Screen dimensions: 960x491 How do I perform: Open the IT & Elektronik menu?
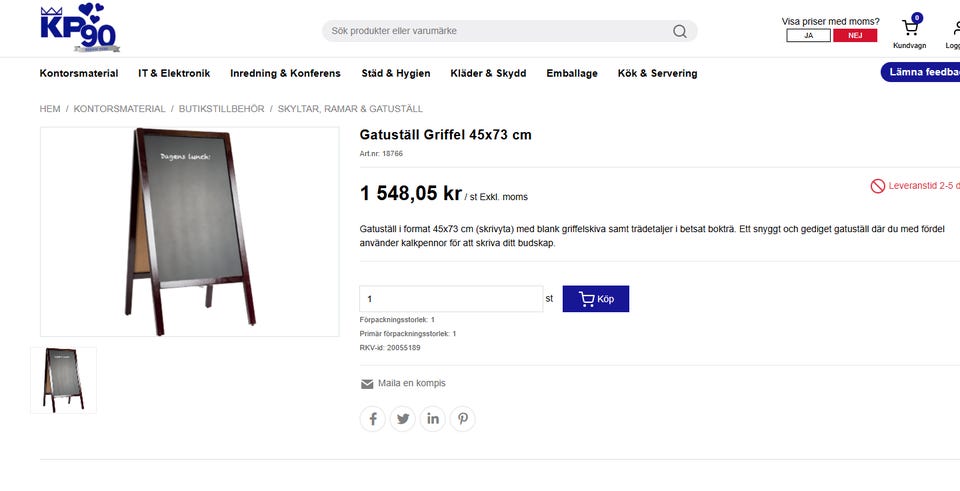point(174,73)
